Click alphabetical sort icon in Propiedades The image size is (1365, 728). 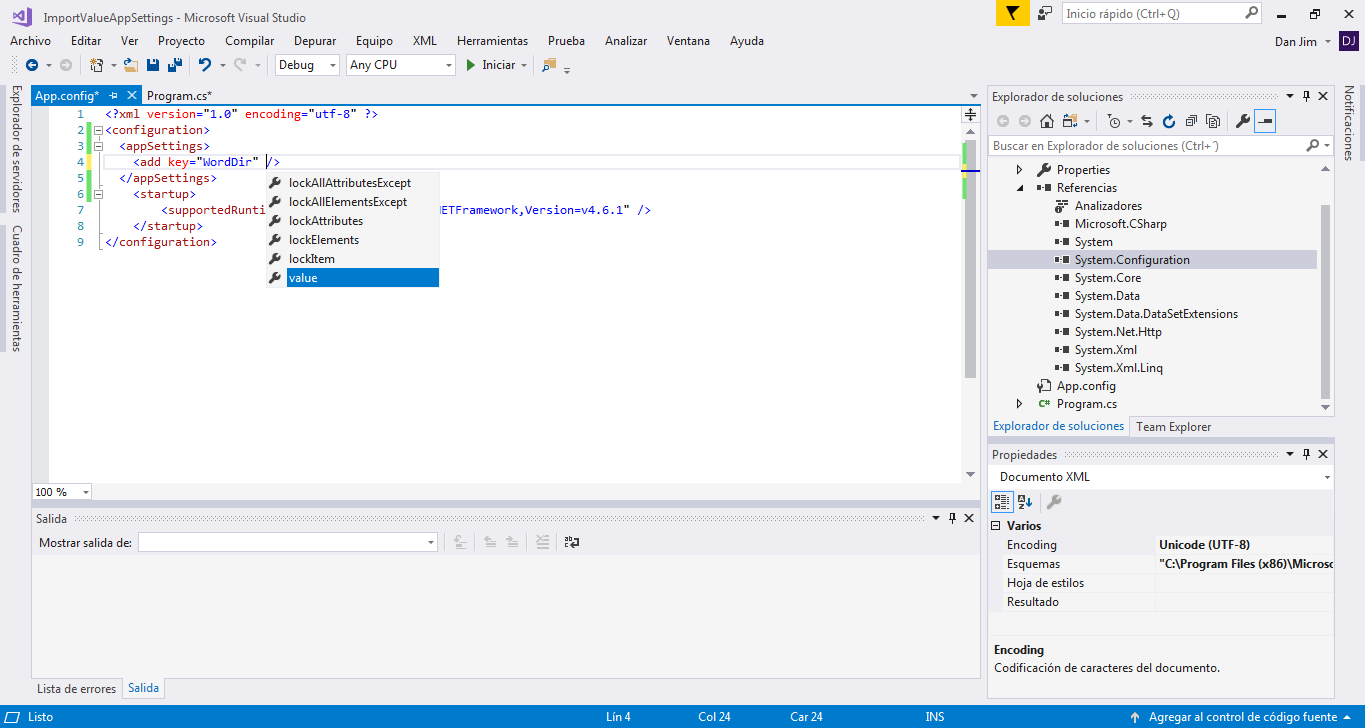click(x=1025, y=502)
